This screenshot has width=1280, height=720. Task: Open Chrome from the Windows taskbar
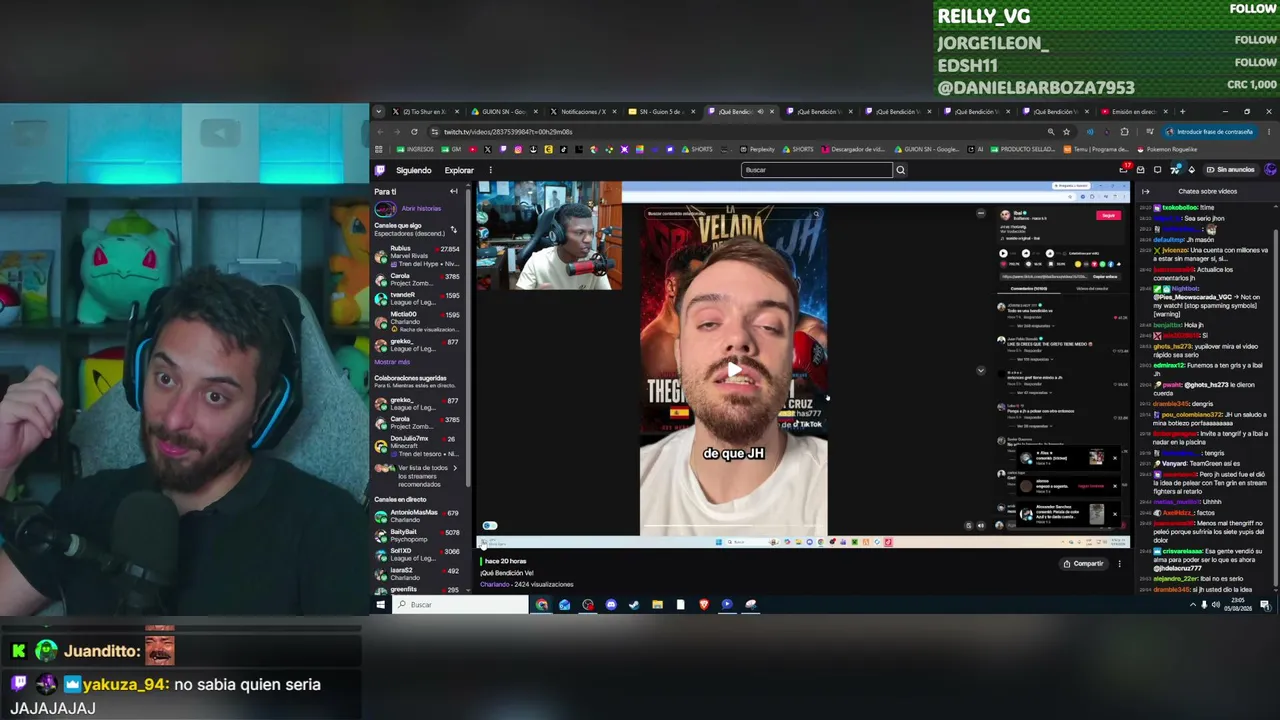pyautogui.click(x=541, y=605)
